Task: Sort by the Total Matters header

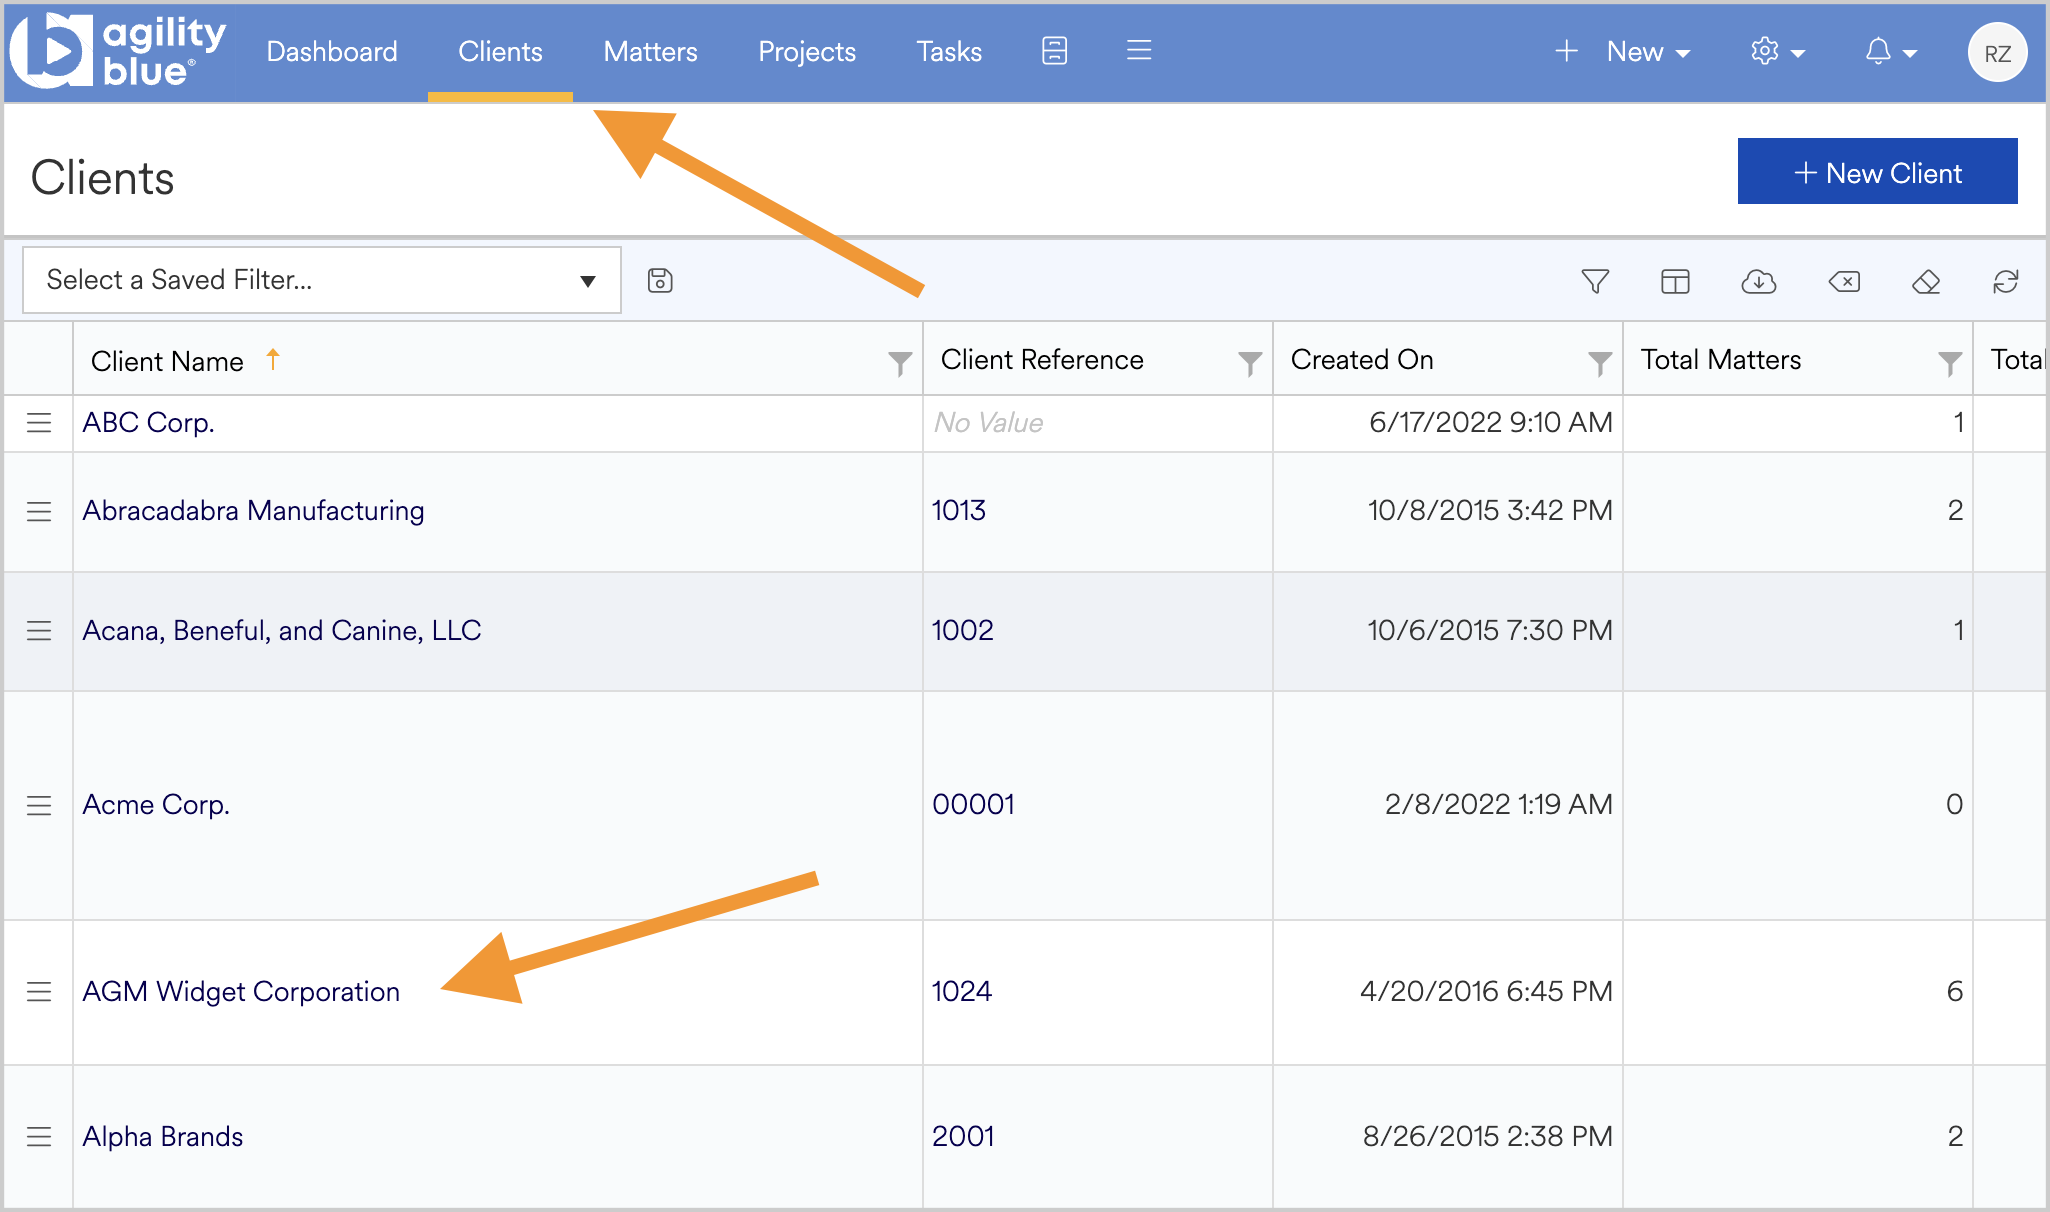Action: pyautogui.click(x=1720, y=360)
